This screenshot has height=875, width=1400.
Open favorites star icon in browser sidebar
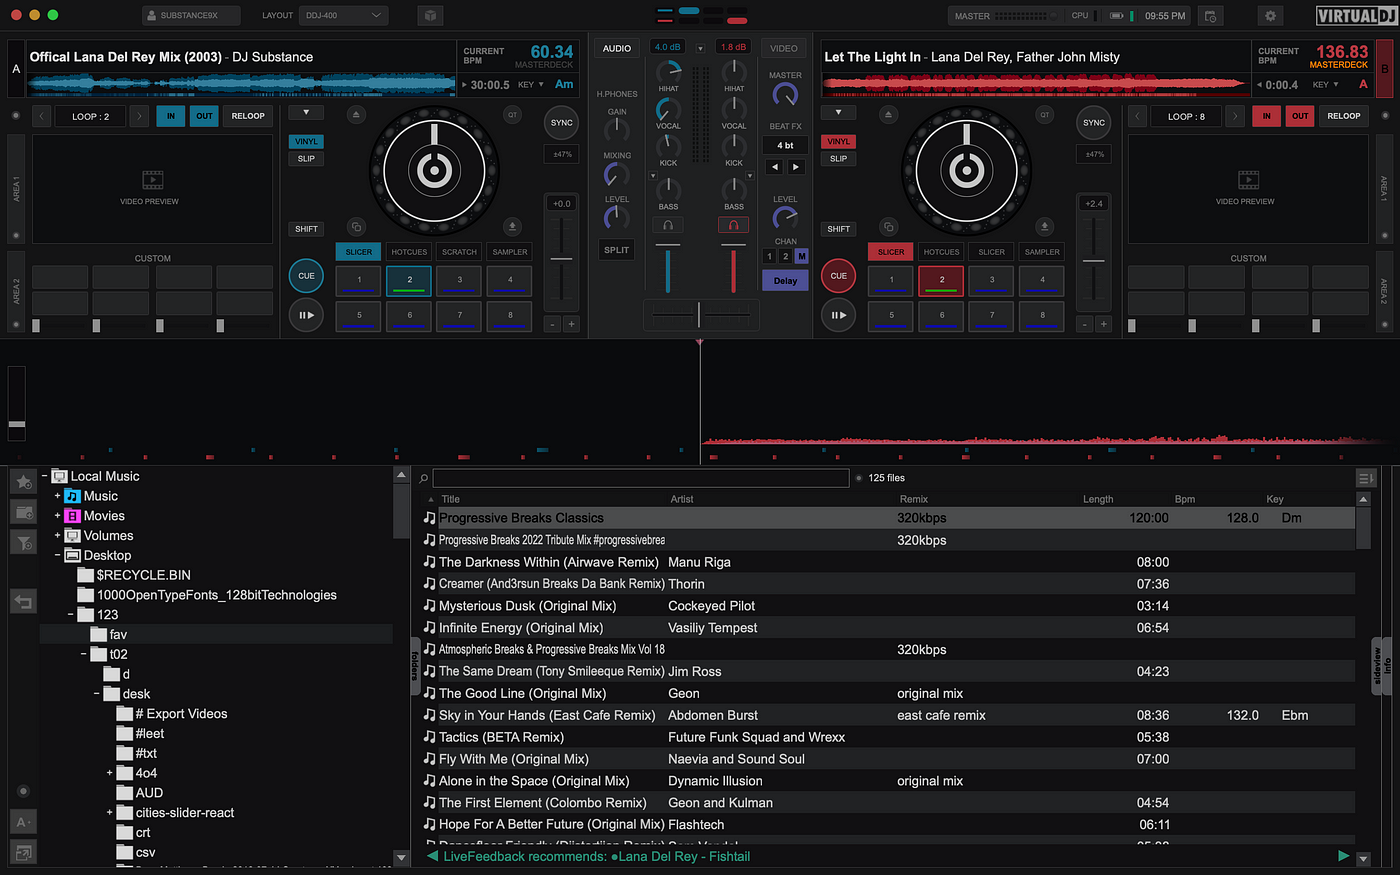click(x=24, y=482)
